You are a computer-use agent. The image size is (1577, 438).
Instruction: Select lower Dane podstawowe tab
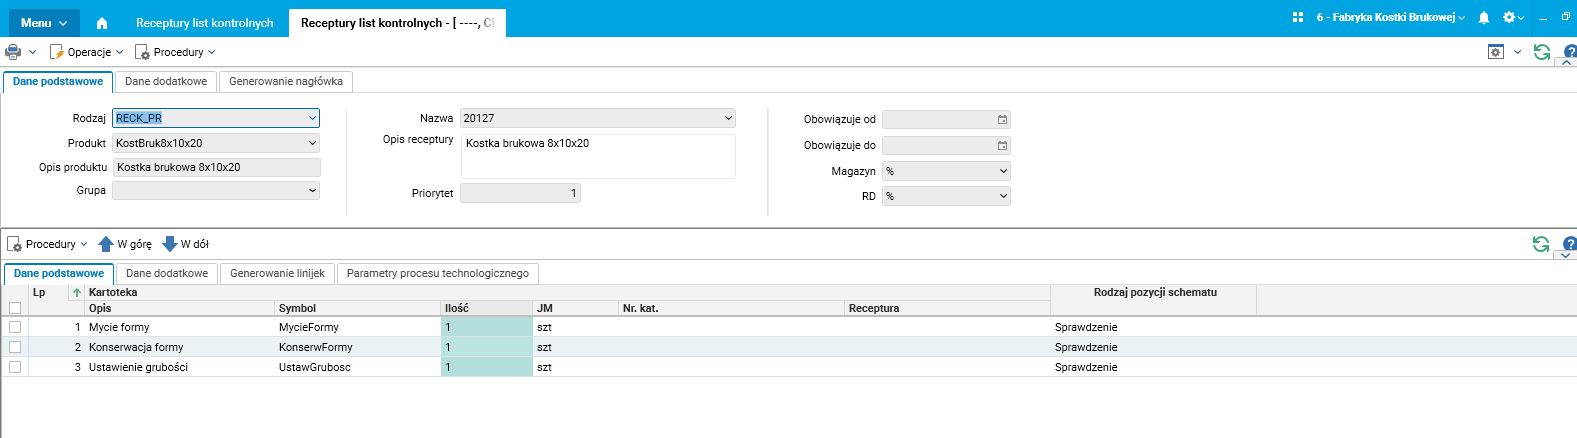59,274
